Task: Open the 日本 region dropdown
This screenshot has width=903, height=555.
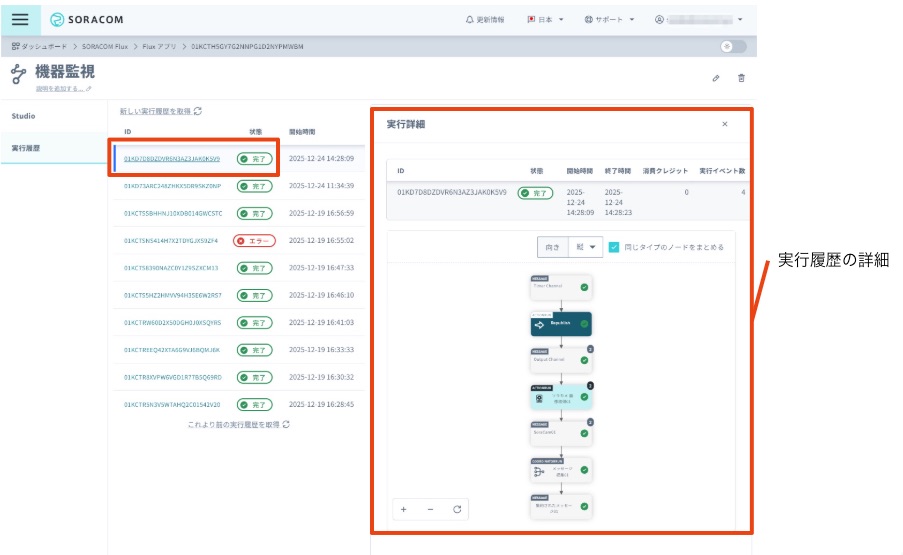Action: 545,20
